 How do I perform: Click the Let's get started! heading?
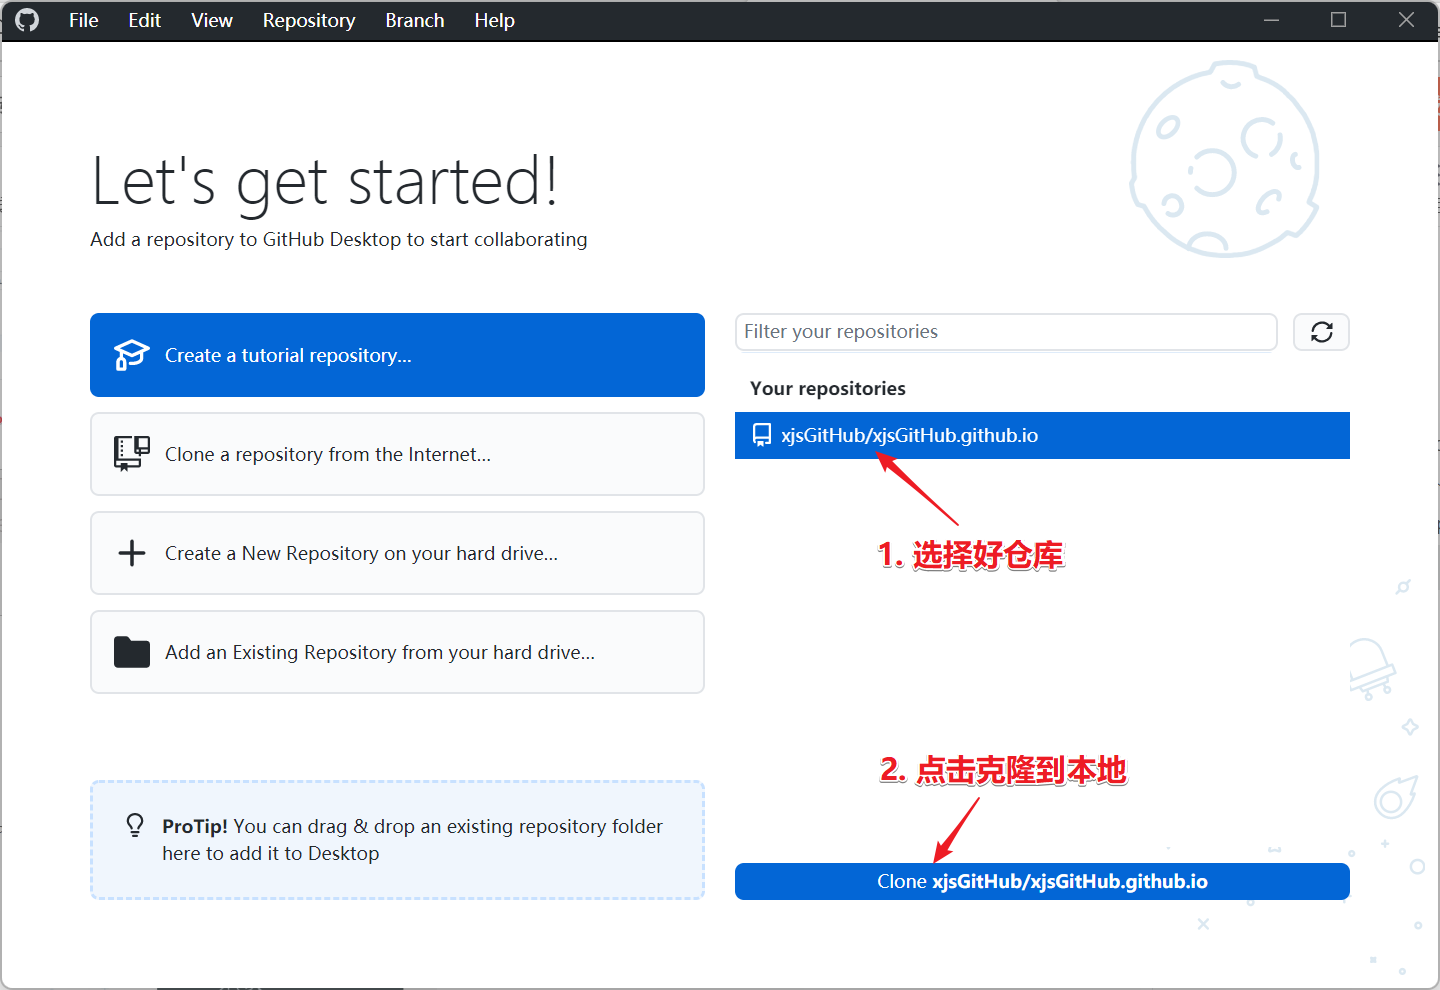[x=325, y=182]
